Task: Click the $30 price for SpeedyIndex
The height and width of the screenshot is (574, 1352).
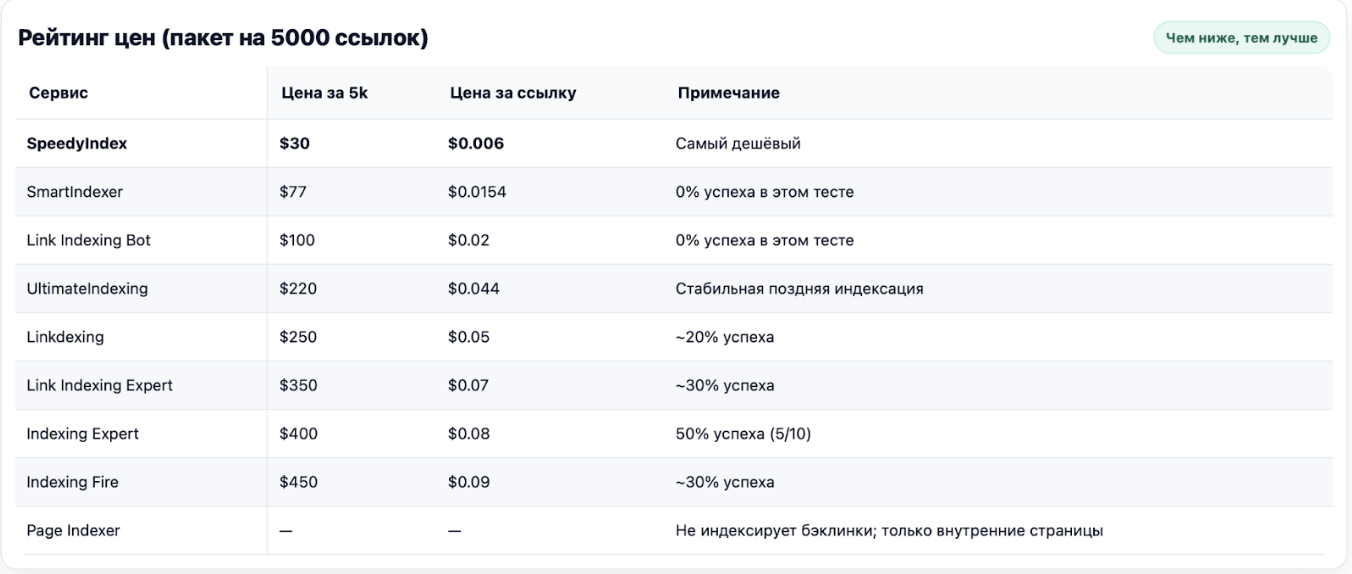Action: point(295,143)
